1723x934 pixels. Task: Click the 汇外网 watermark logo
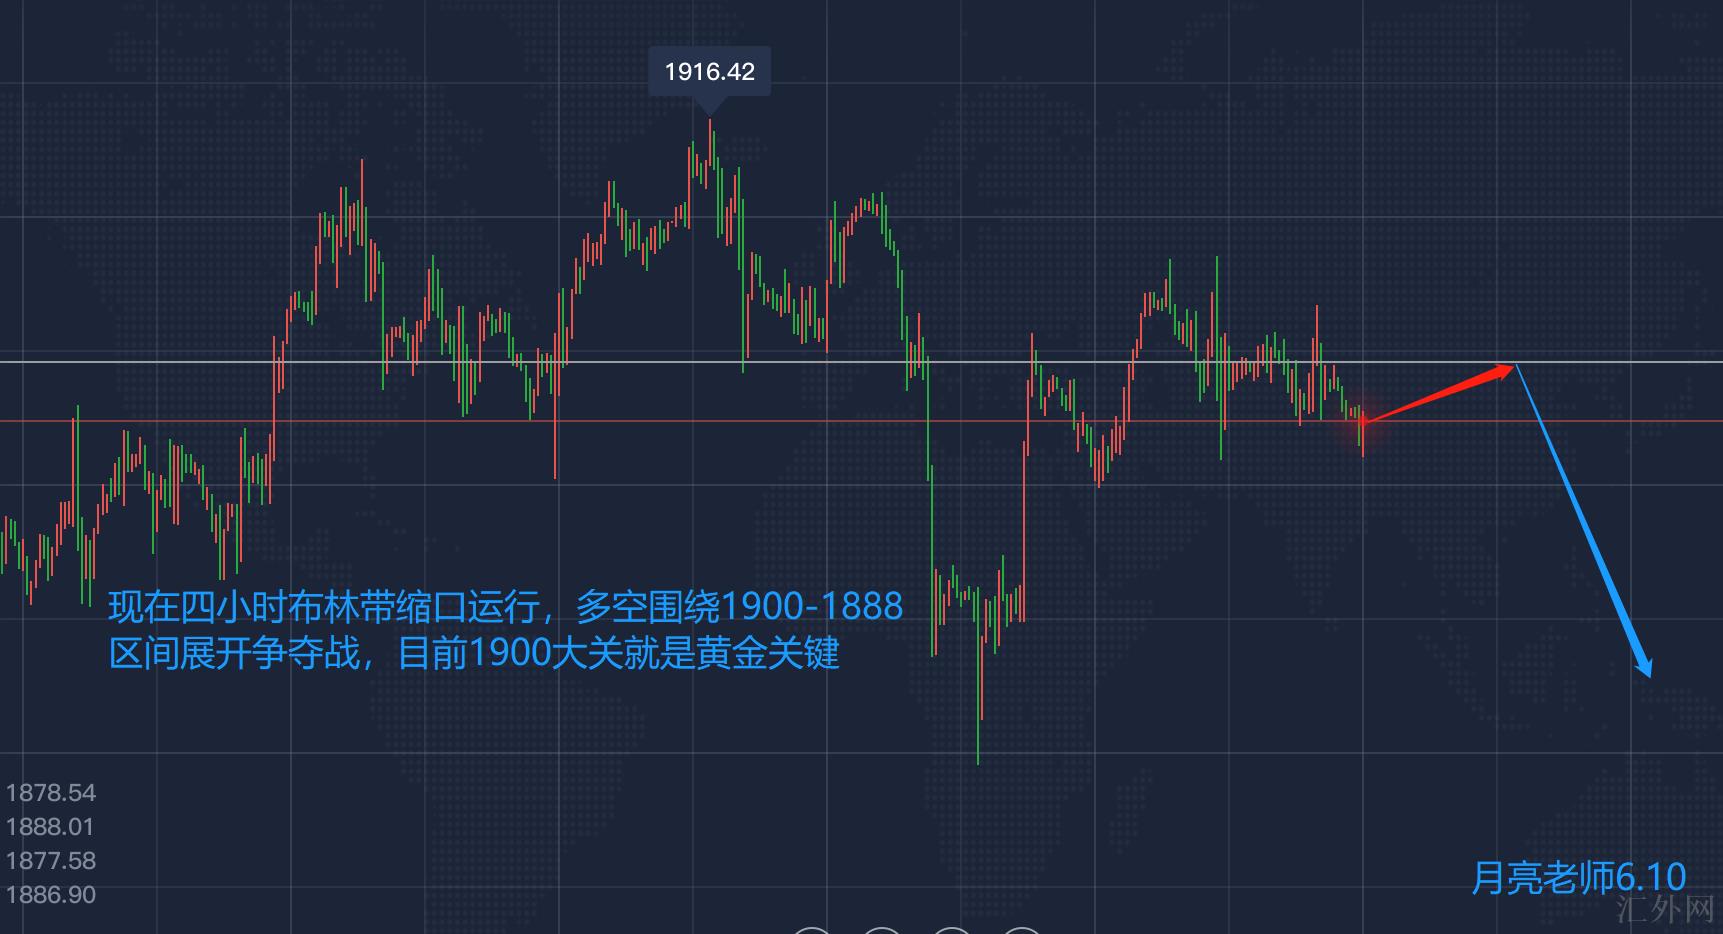1665,909
